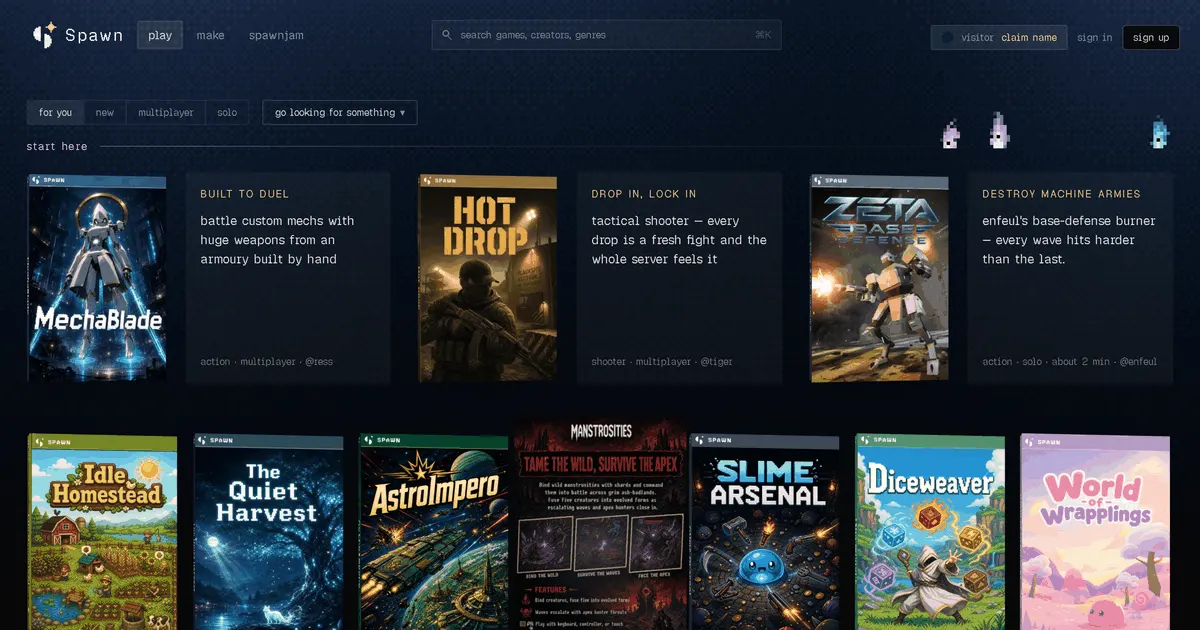Open the Manstrosities game cover
This screenshot has height=630, width=1200.
click(600, 525)
